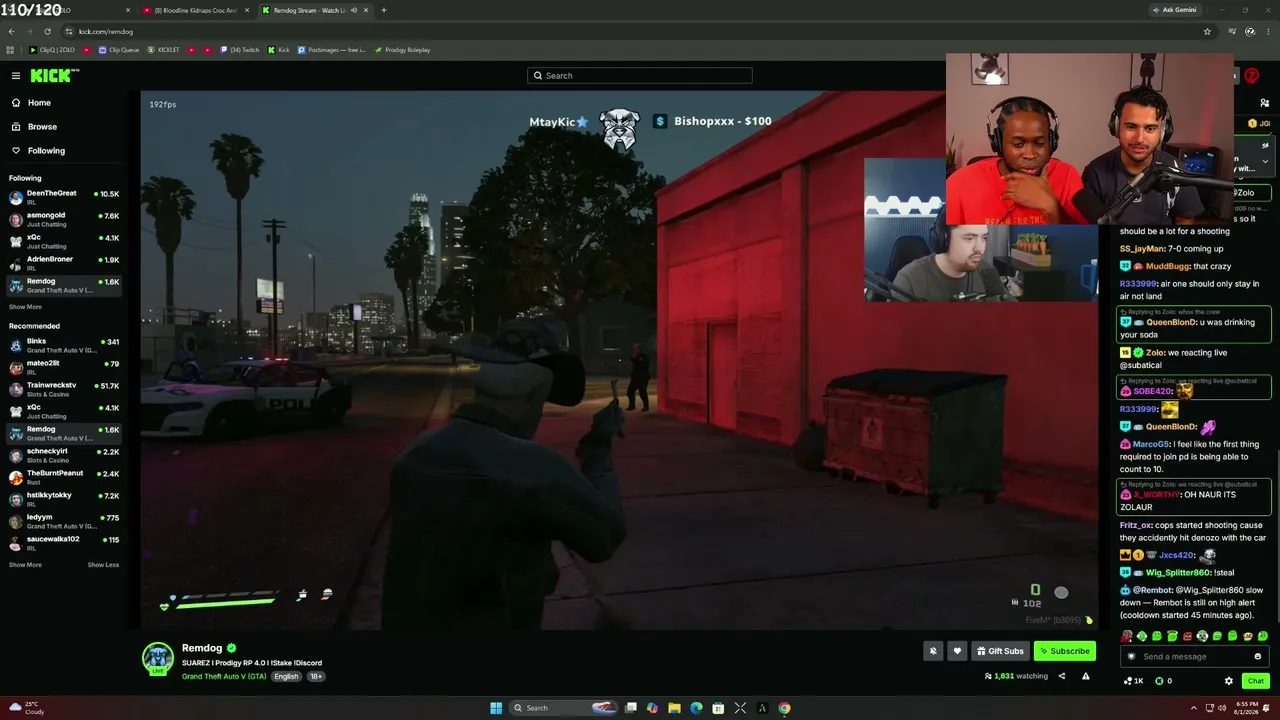This screenshot has height=720, width=1280.
Task: Share the stream via share icon
Action: click(x=1062, y=677)
